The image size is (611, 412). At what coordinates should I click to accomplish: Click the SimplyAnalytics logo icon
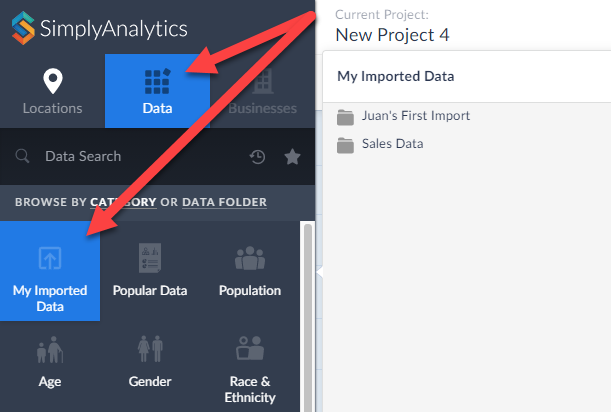[23, 28]
